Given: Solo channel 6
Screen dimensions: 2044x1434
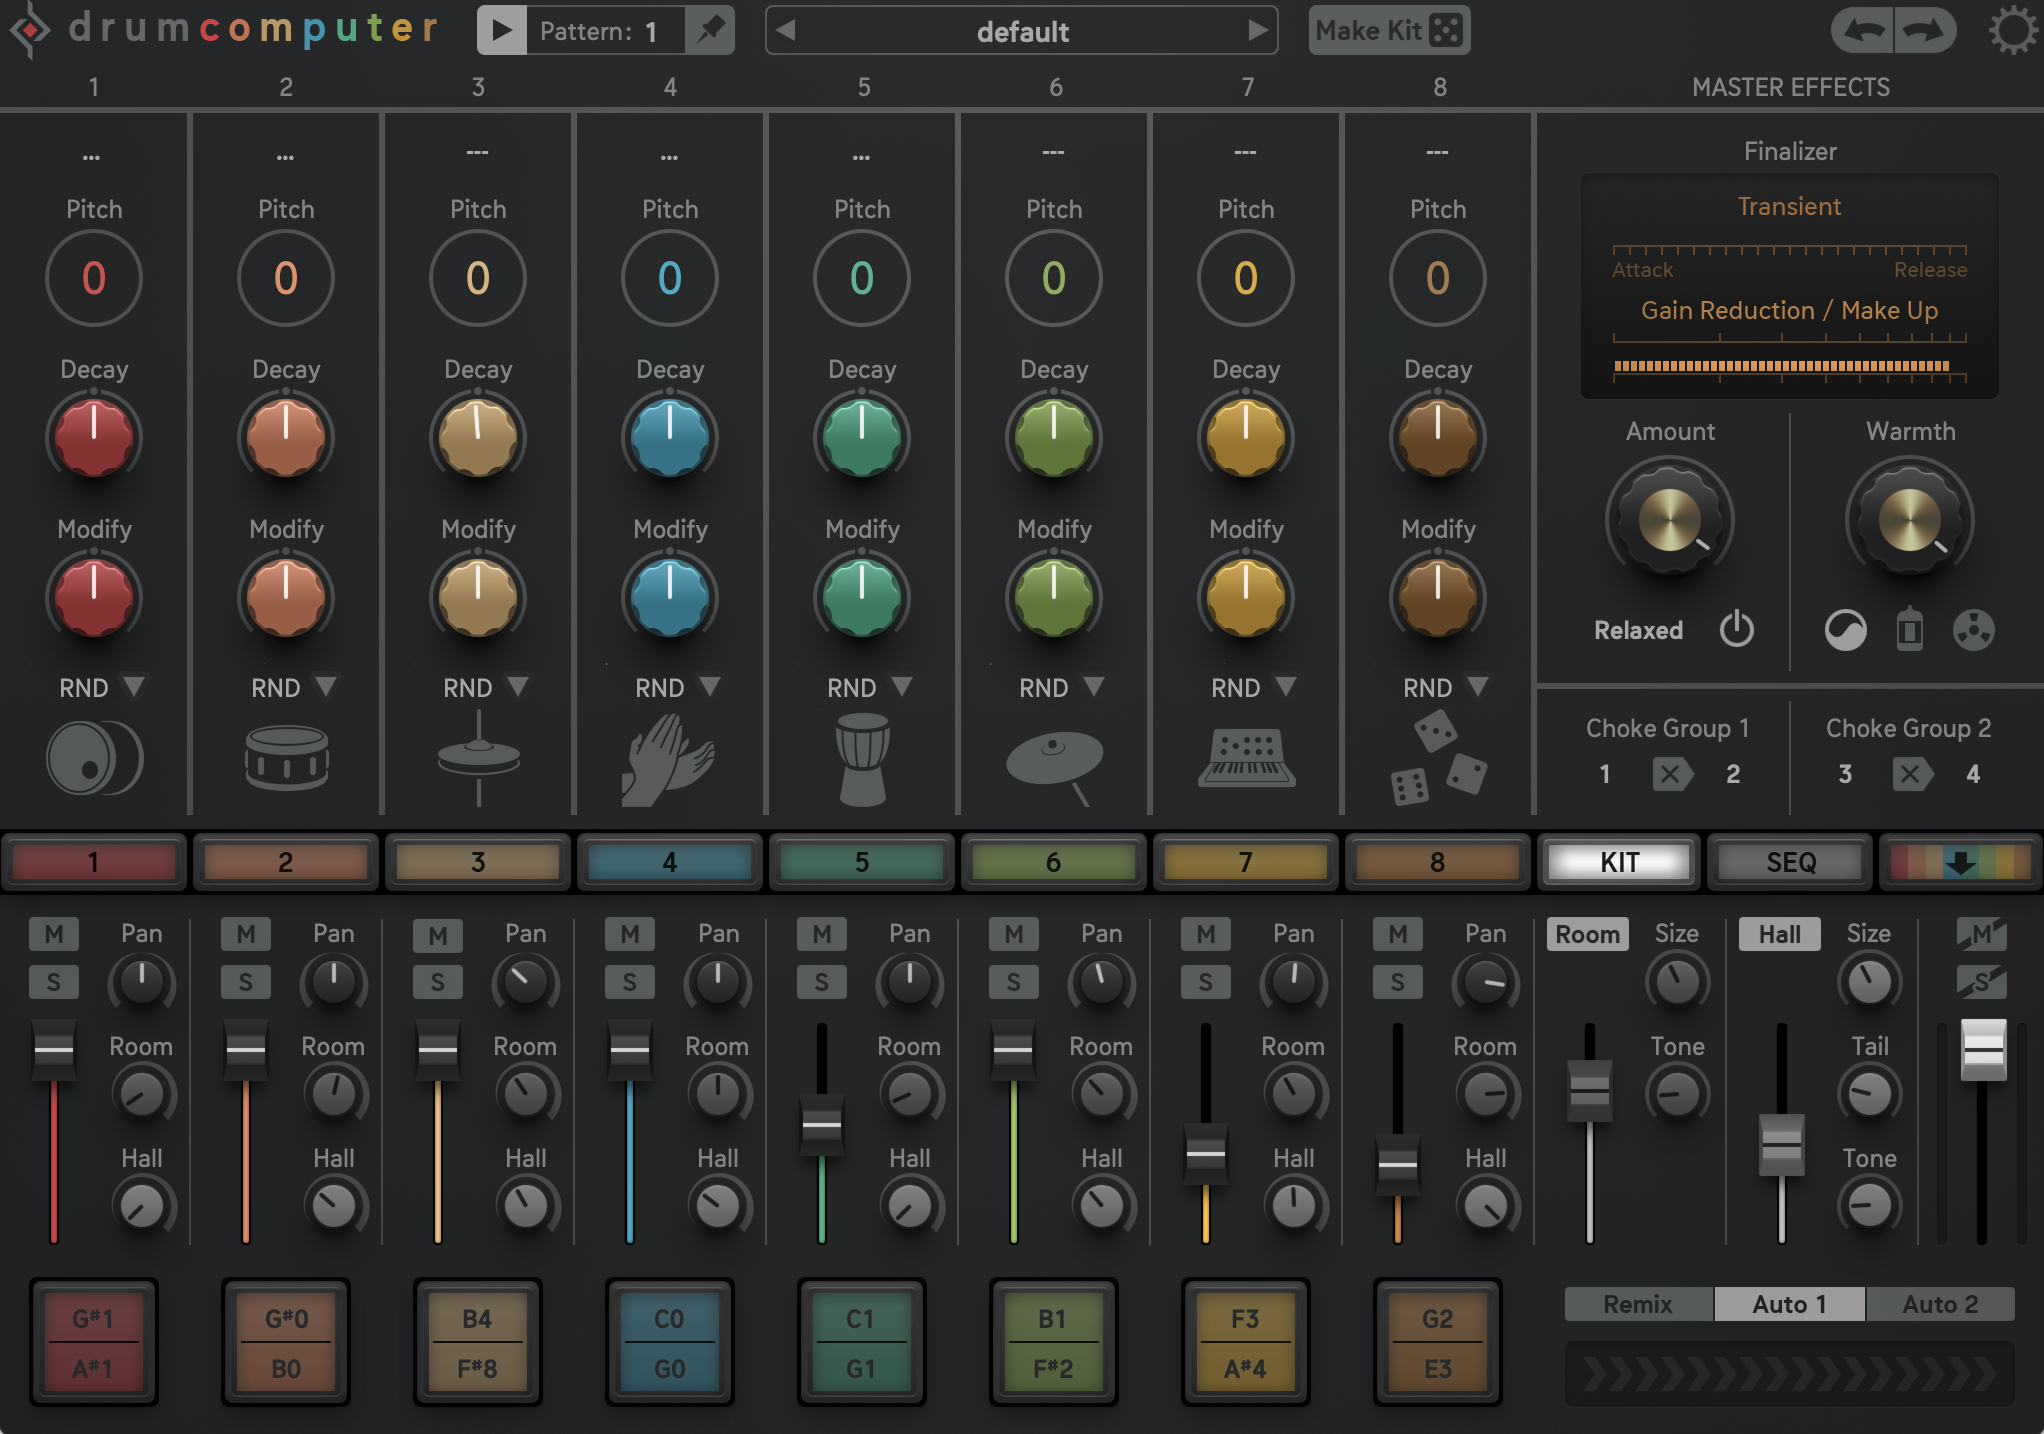Looking at the screenshot, I should coord(1014,982).
